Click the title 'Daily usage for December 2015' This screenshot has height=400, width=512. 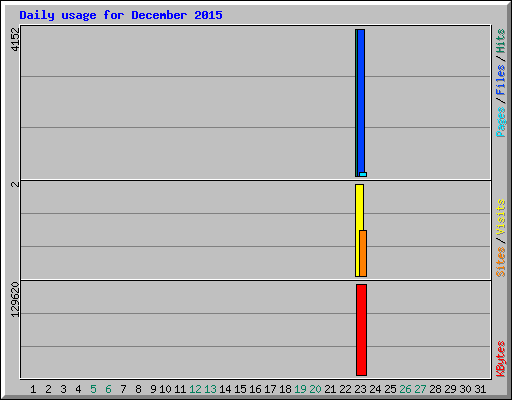121,15
